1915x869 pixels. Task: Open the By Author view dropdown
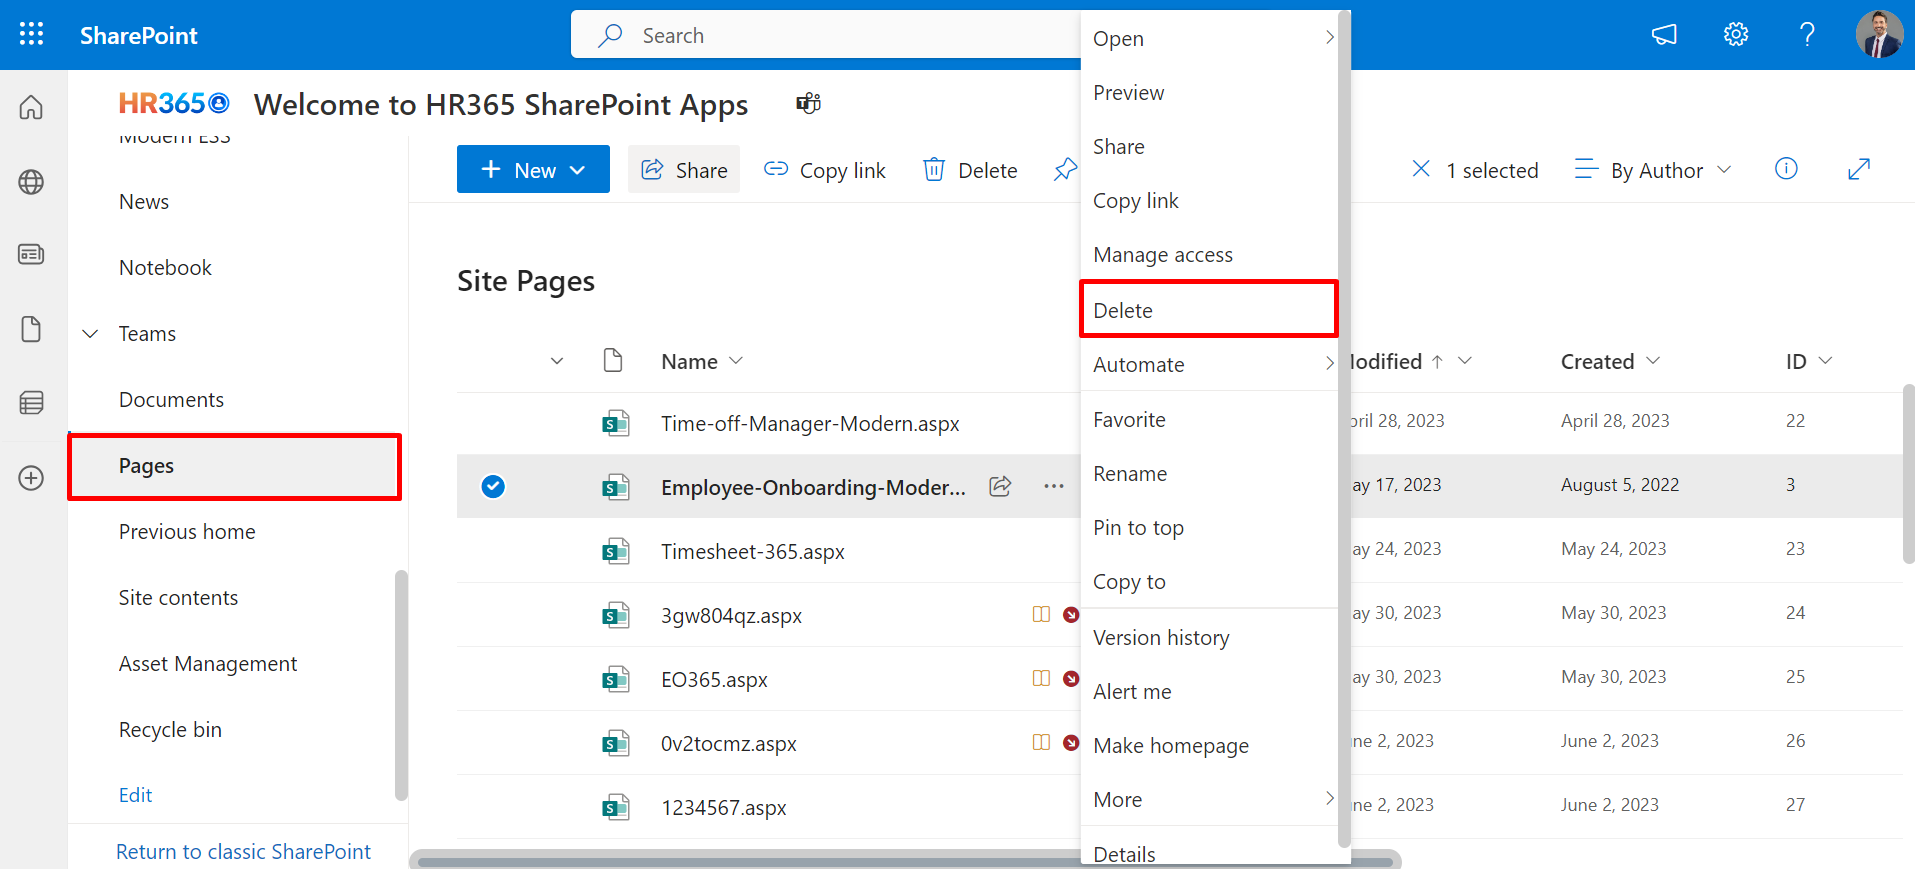click(x=1652, y=170)
